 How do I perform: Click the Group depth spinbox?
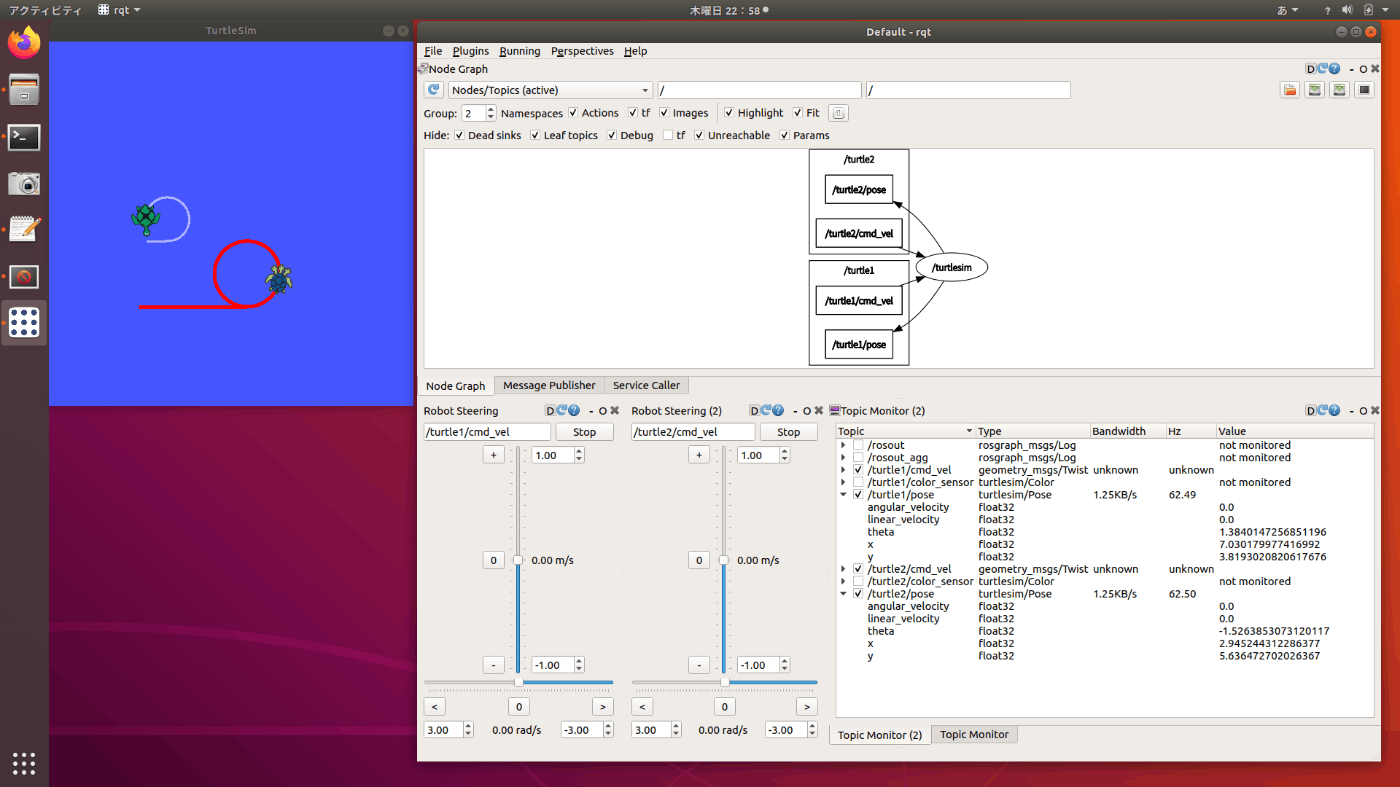click(479, 113)
